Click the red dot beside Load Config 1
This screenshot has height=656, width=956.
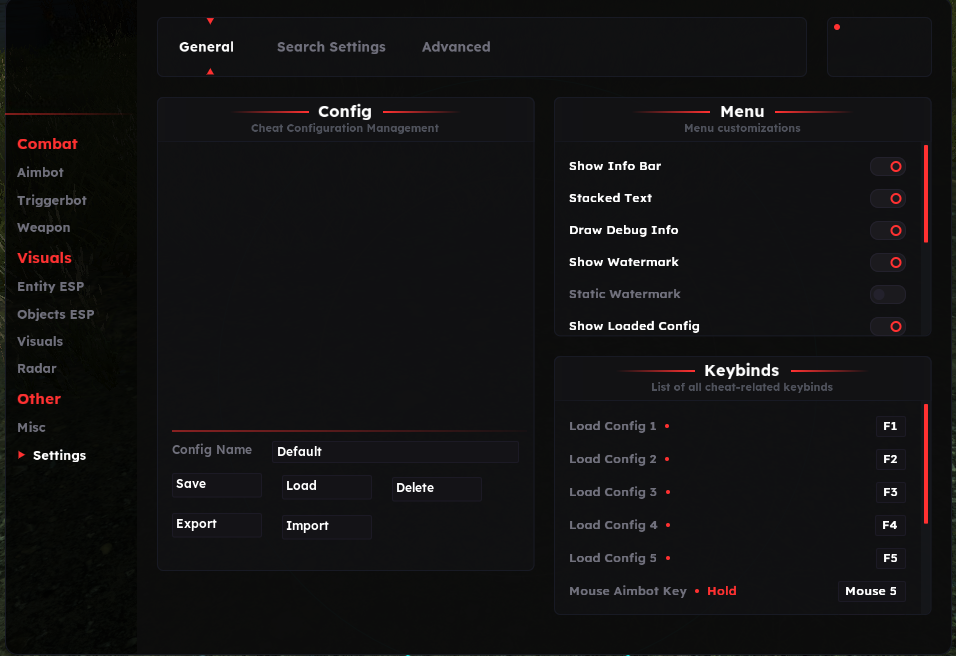(x=667, y=427)
